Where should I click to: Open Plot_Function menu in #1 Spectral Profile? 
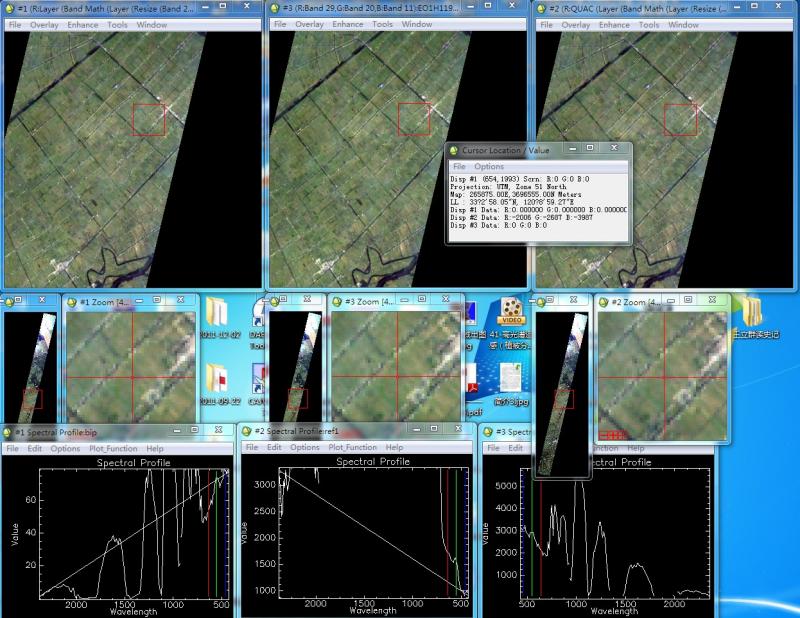(113, 448)
